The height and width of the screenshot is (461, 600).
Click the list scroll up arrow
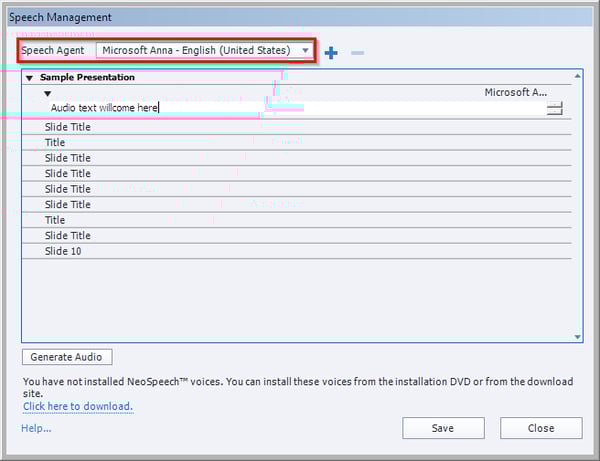(x=577, y=76)
